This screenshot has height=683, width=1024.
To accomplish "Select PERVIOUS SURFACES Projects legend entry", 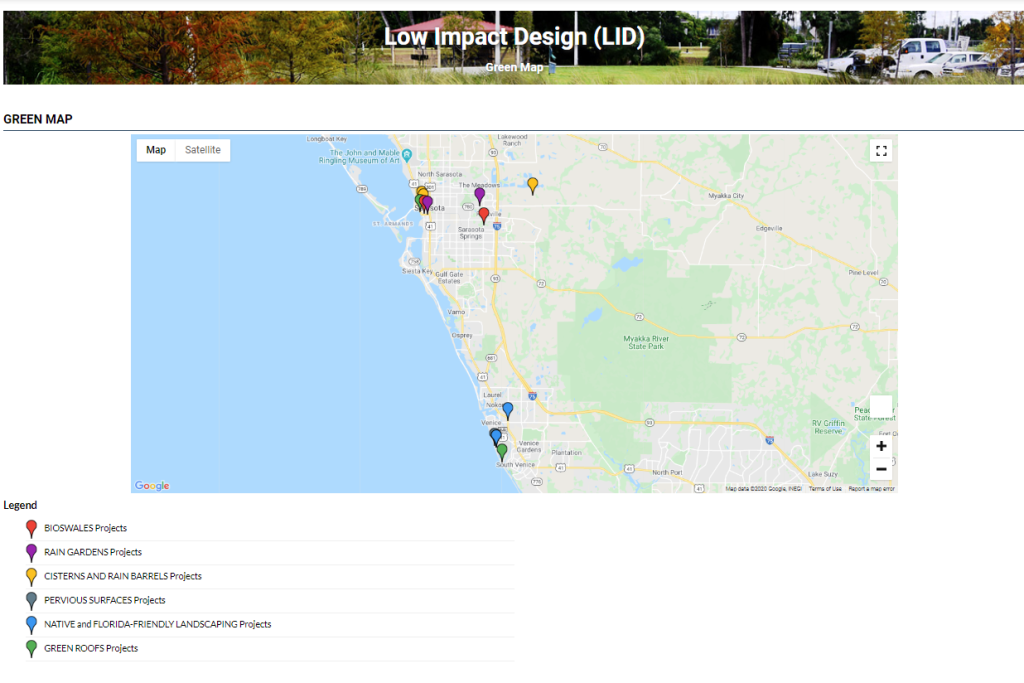I will coord(104,600).
